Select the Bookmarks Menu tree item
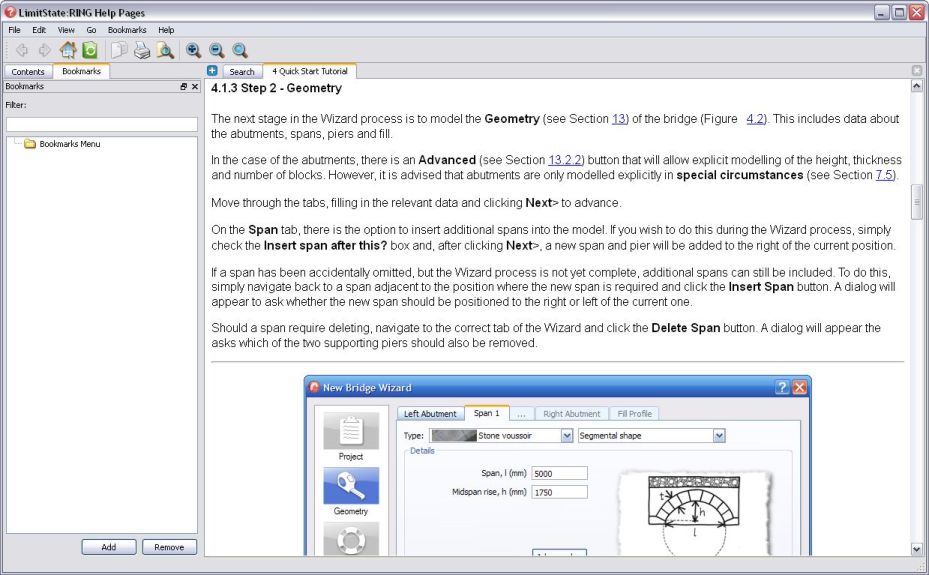 click(x=69, y=144)
